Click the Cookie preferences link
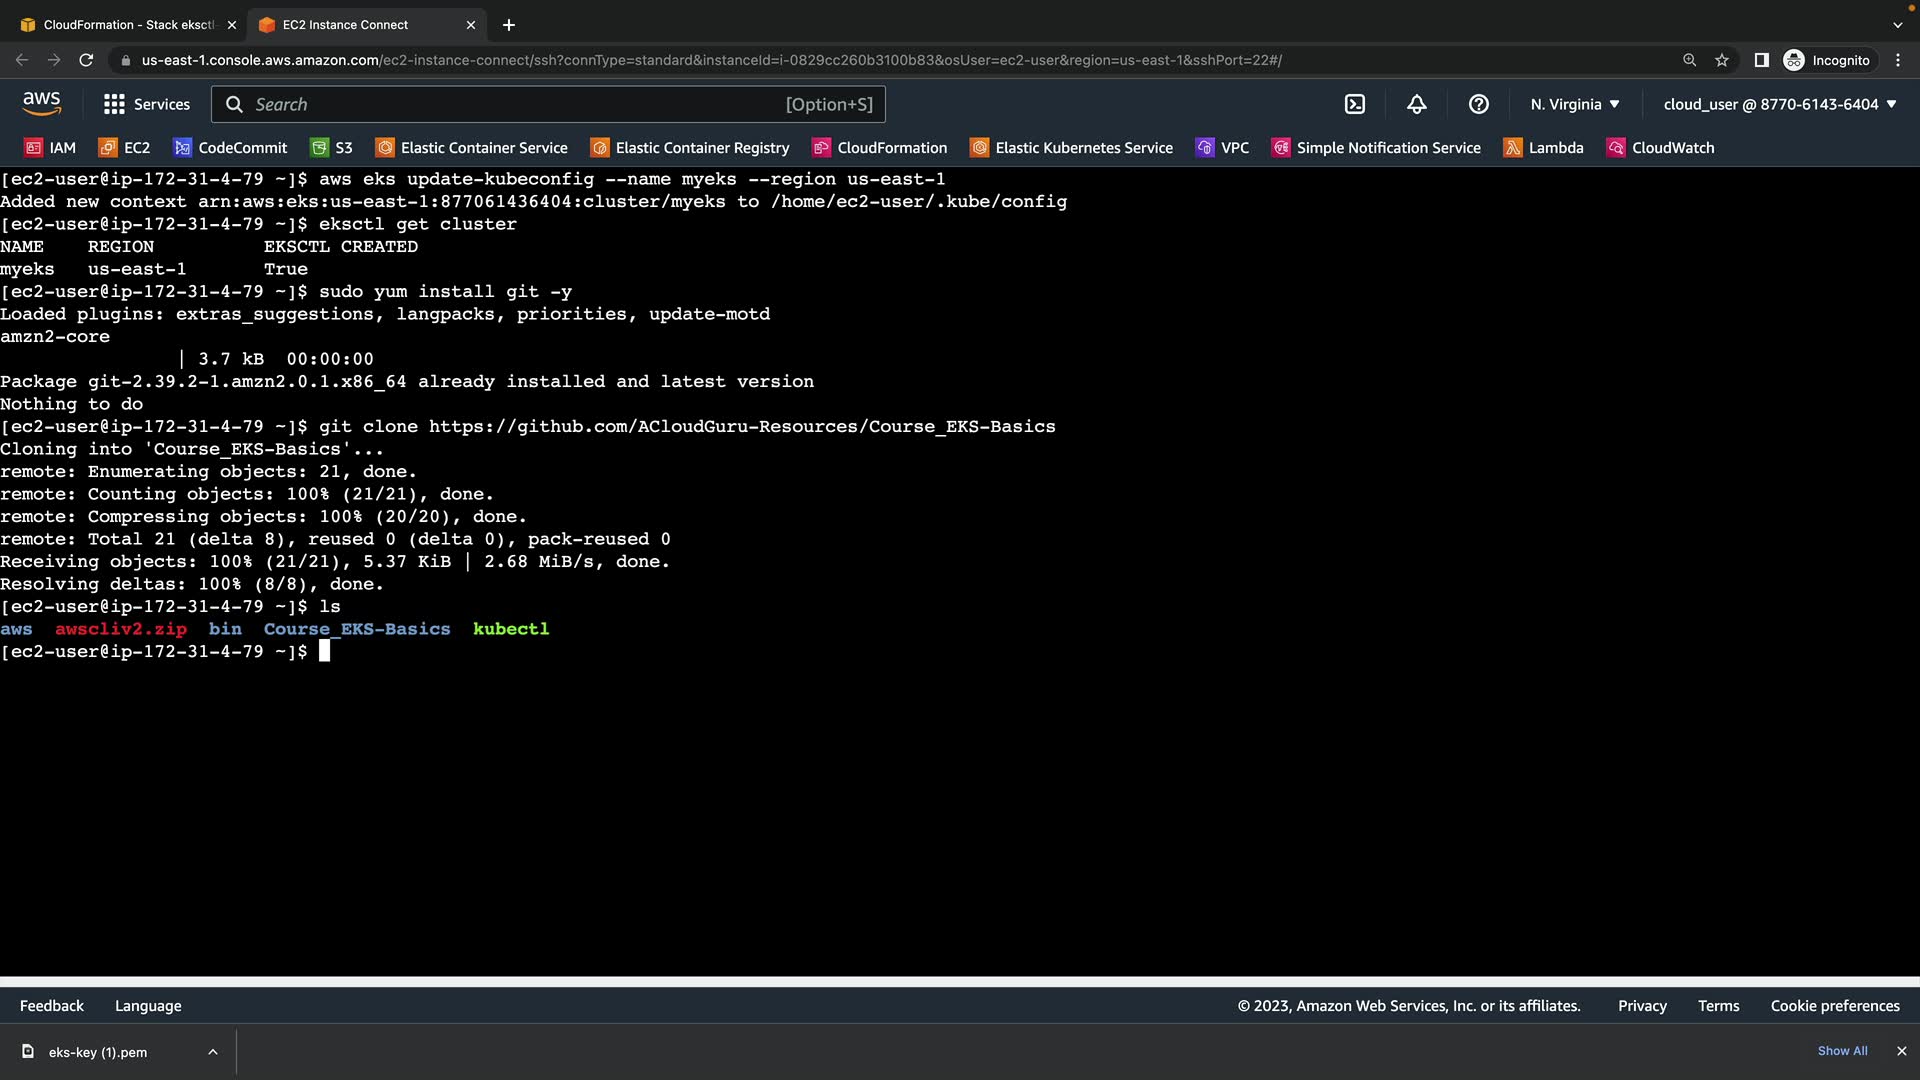The height and width of the screenshot is (1080, 1920). pyautogui.click(x=1835, y=1006)
